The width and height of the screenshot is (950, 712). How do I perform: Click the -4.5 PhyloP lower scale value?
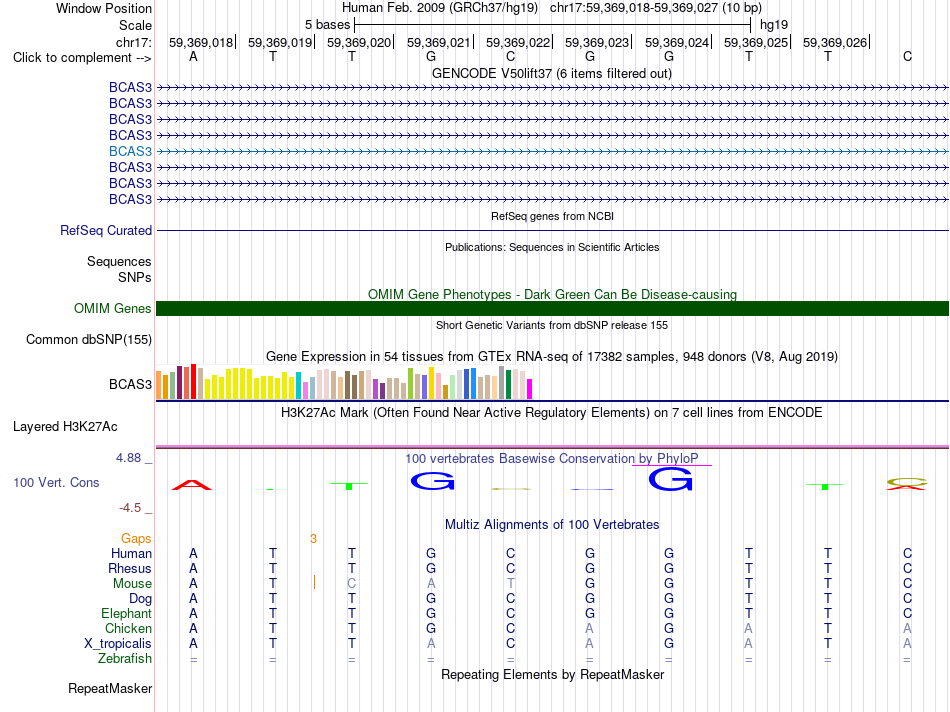(x=130, y=508)
